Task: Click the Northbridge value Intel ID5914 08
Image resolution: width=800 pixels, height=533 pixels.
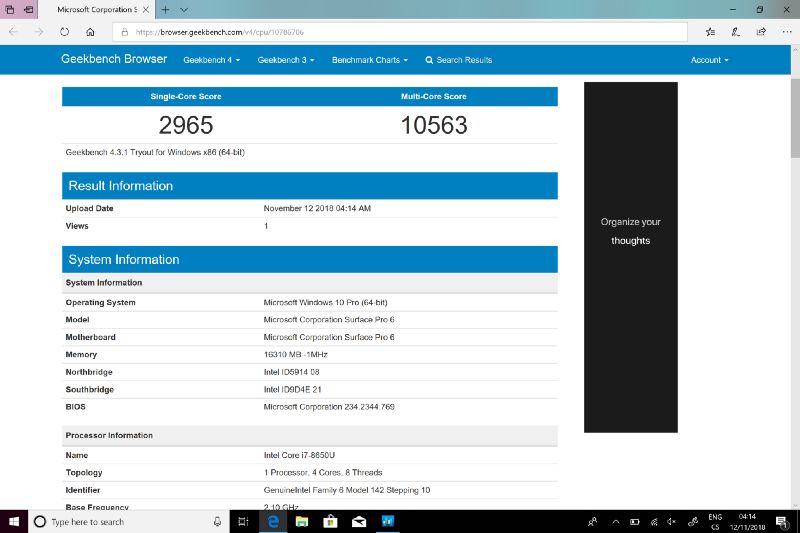Action: pos(291,372)
